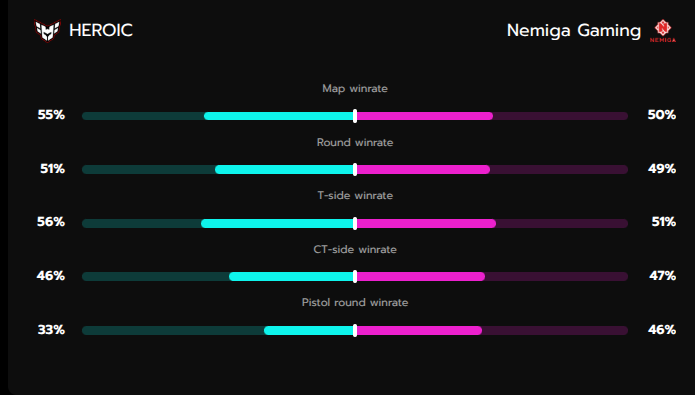The width and height of the screenshot is (695, 395).
Task: Click the cyan Pistol round winrate bar
Action: pos(309,330)
